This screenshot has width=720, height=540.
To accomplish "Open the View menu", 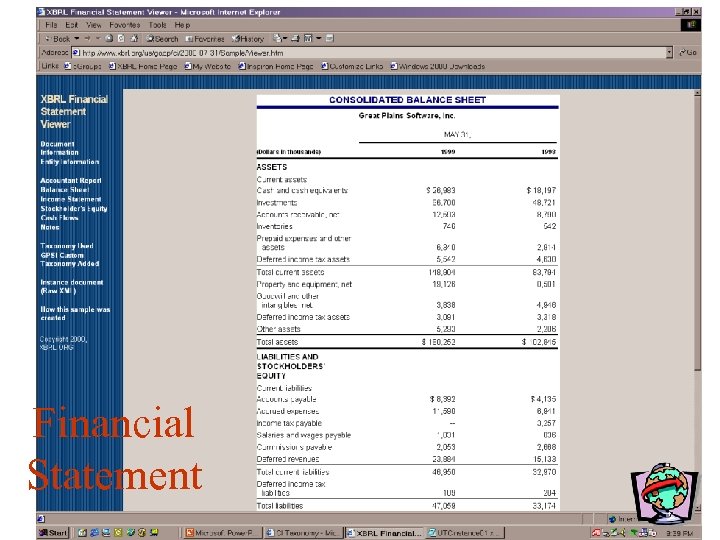I will pyautogui.click(x=93, y=25).
